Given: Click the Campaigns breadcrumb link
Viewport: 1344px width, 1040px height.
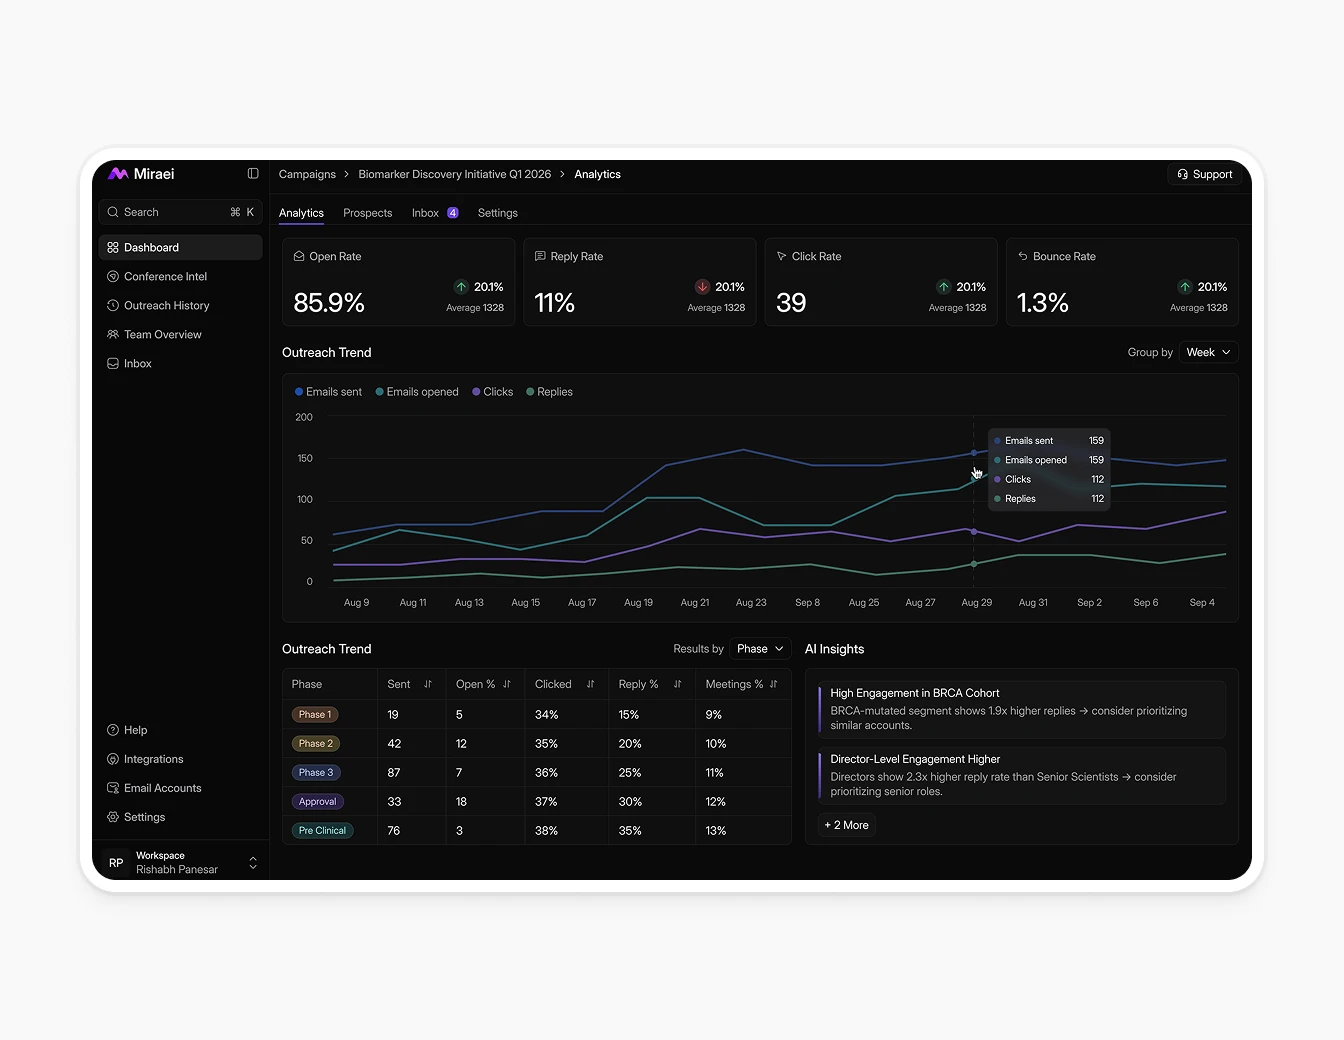Looking at the screenshot, I should [306, 174].
